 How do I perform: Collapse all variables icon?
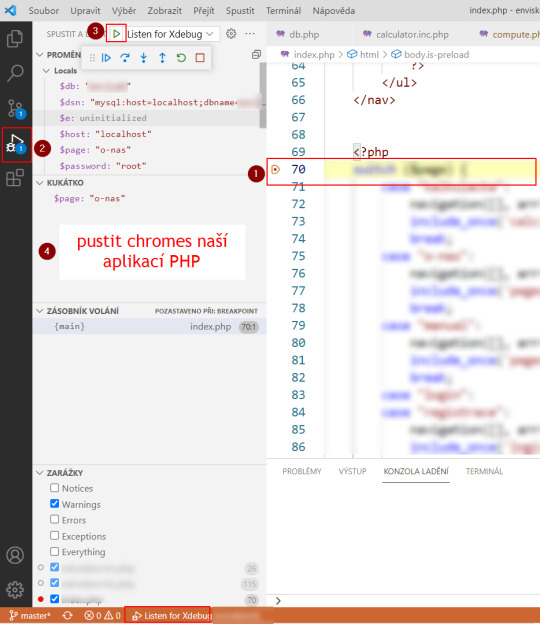point(256,55)
